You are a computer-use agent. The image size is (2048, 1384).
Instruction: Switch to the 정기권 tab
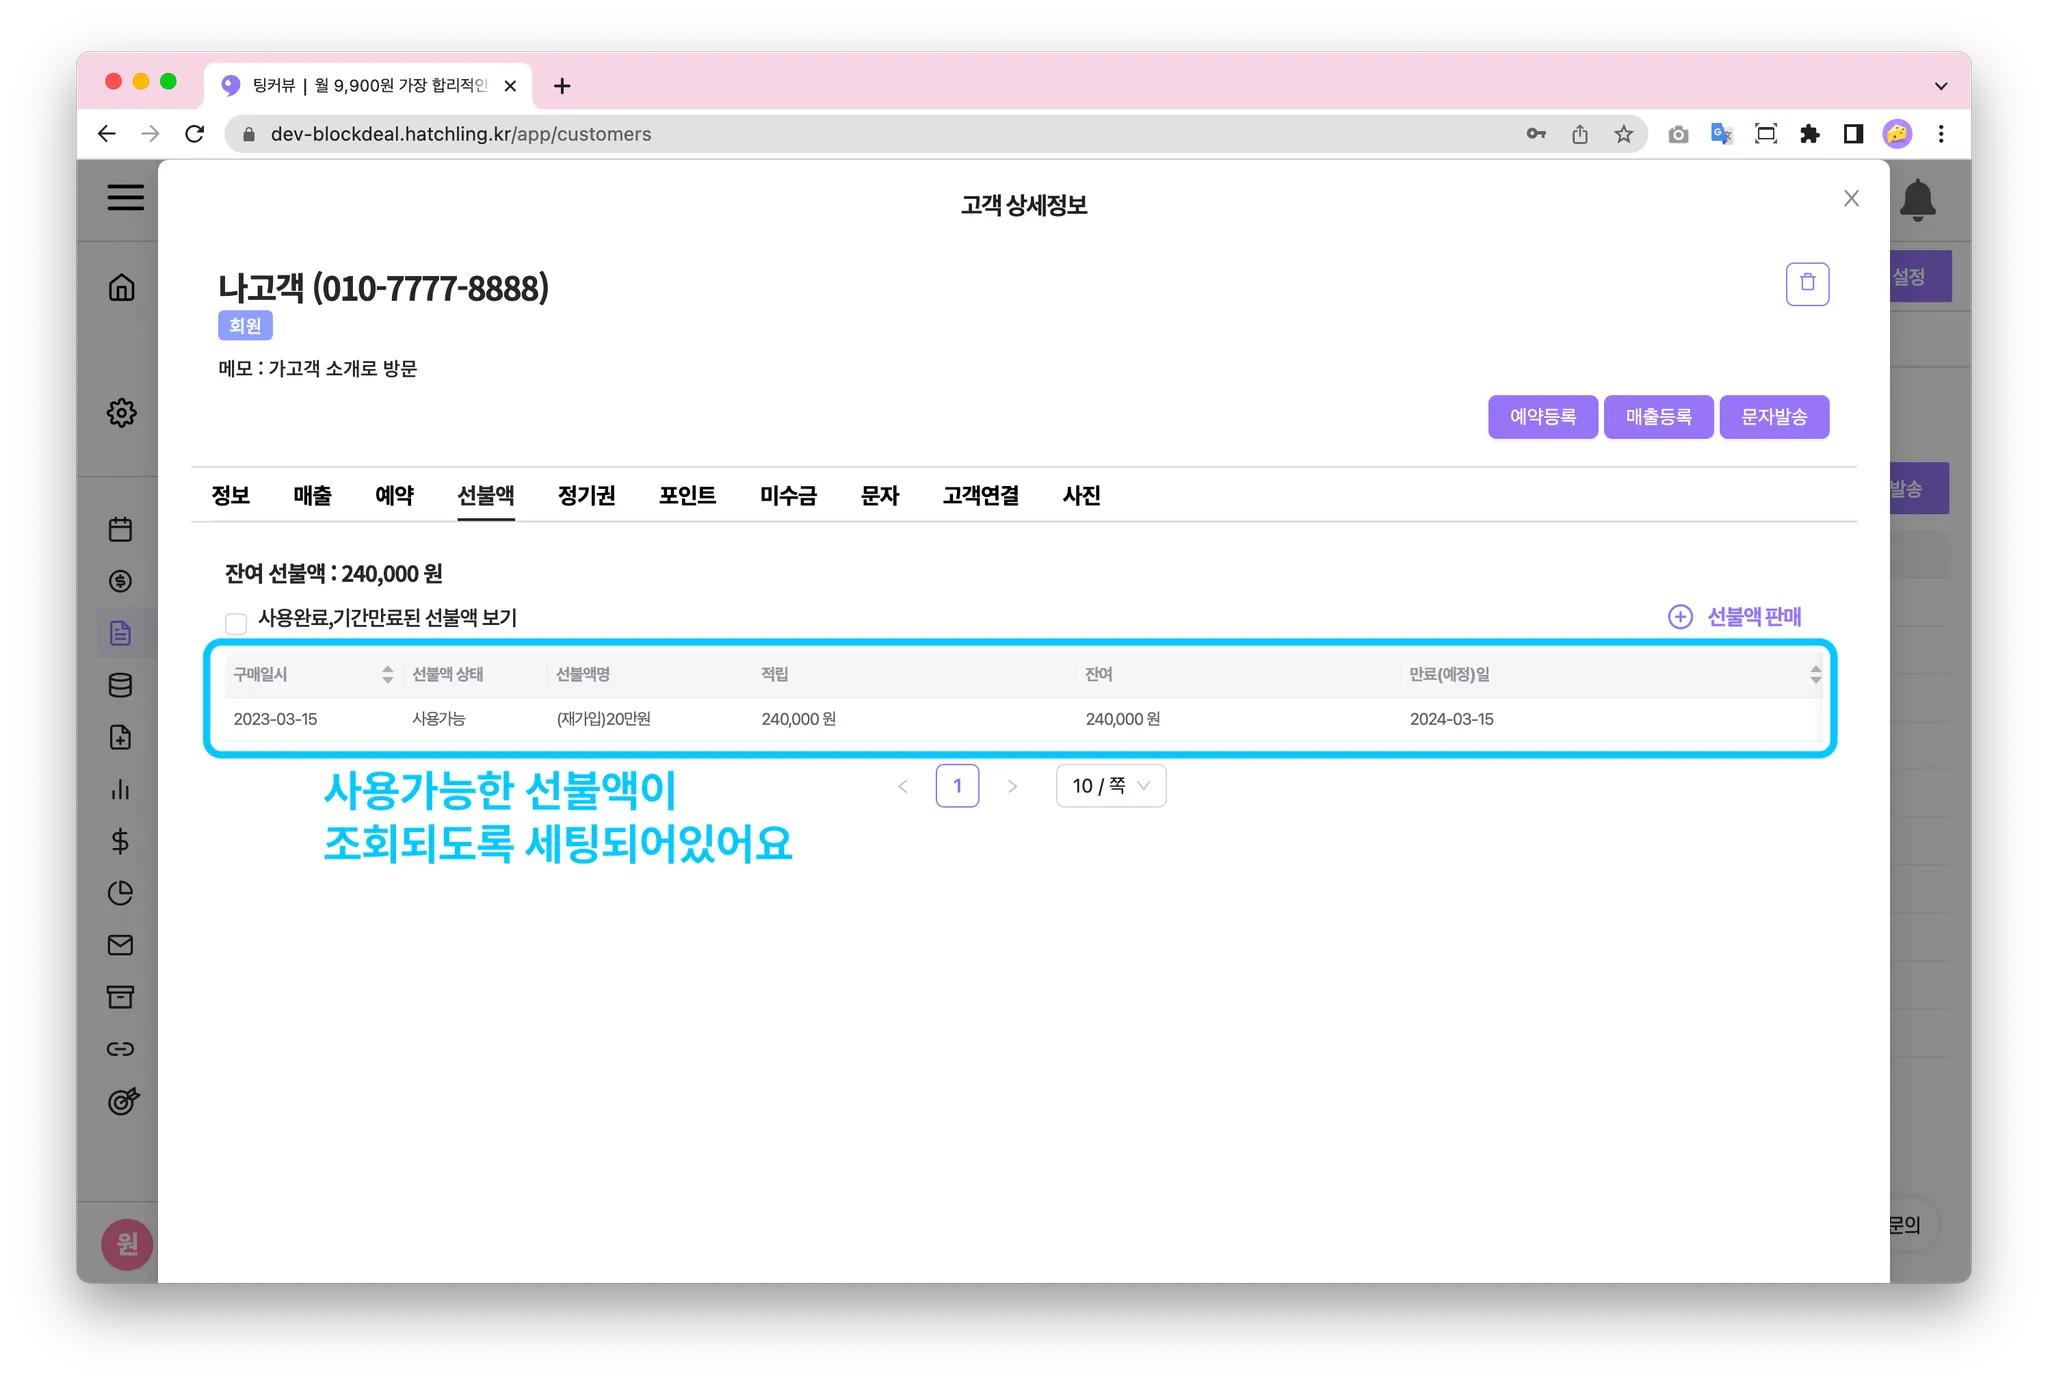[x=586, y=496]
